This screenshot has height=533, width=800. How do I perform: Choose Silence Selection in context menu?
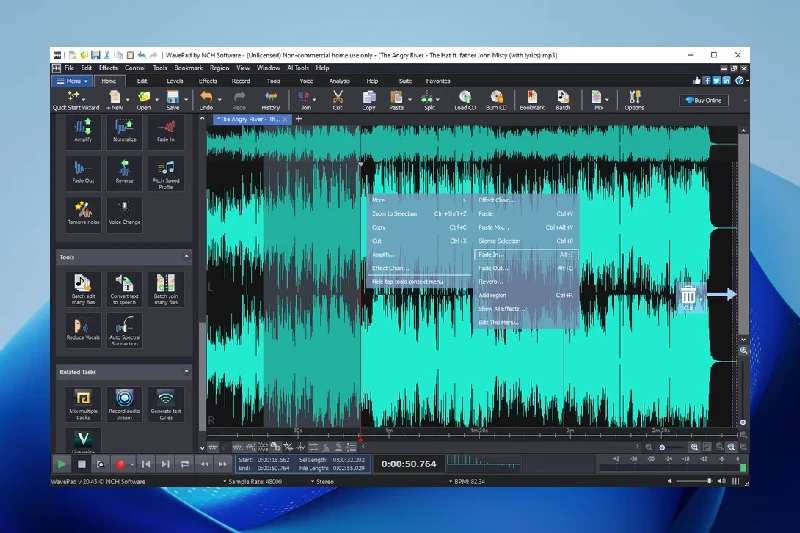pos(526,241)
